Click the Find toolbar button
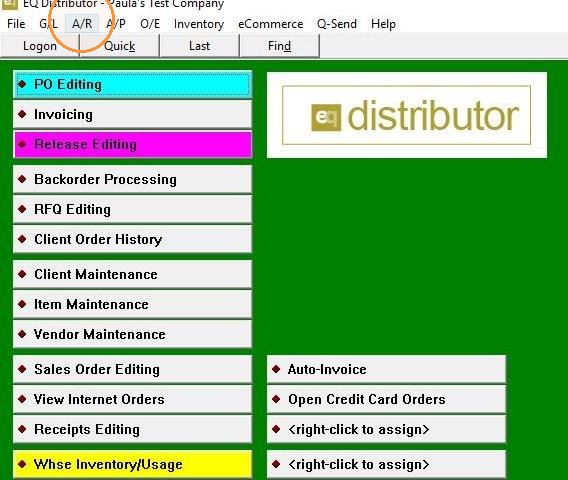Screen dimensions: 568x480 point(279,46)
